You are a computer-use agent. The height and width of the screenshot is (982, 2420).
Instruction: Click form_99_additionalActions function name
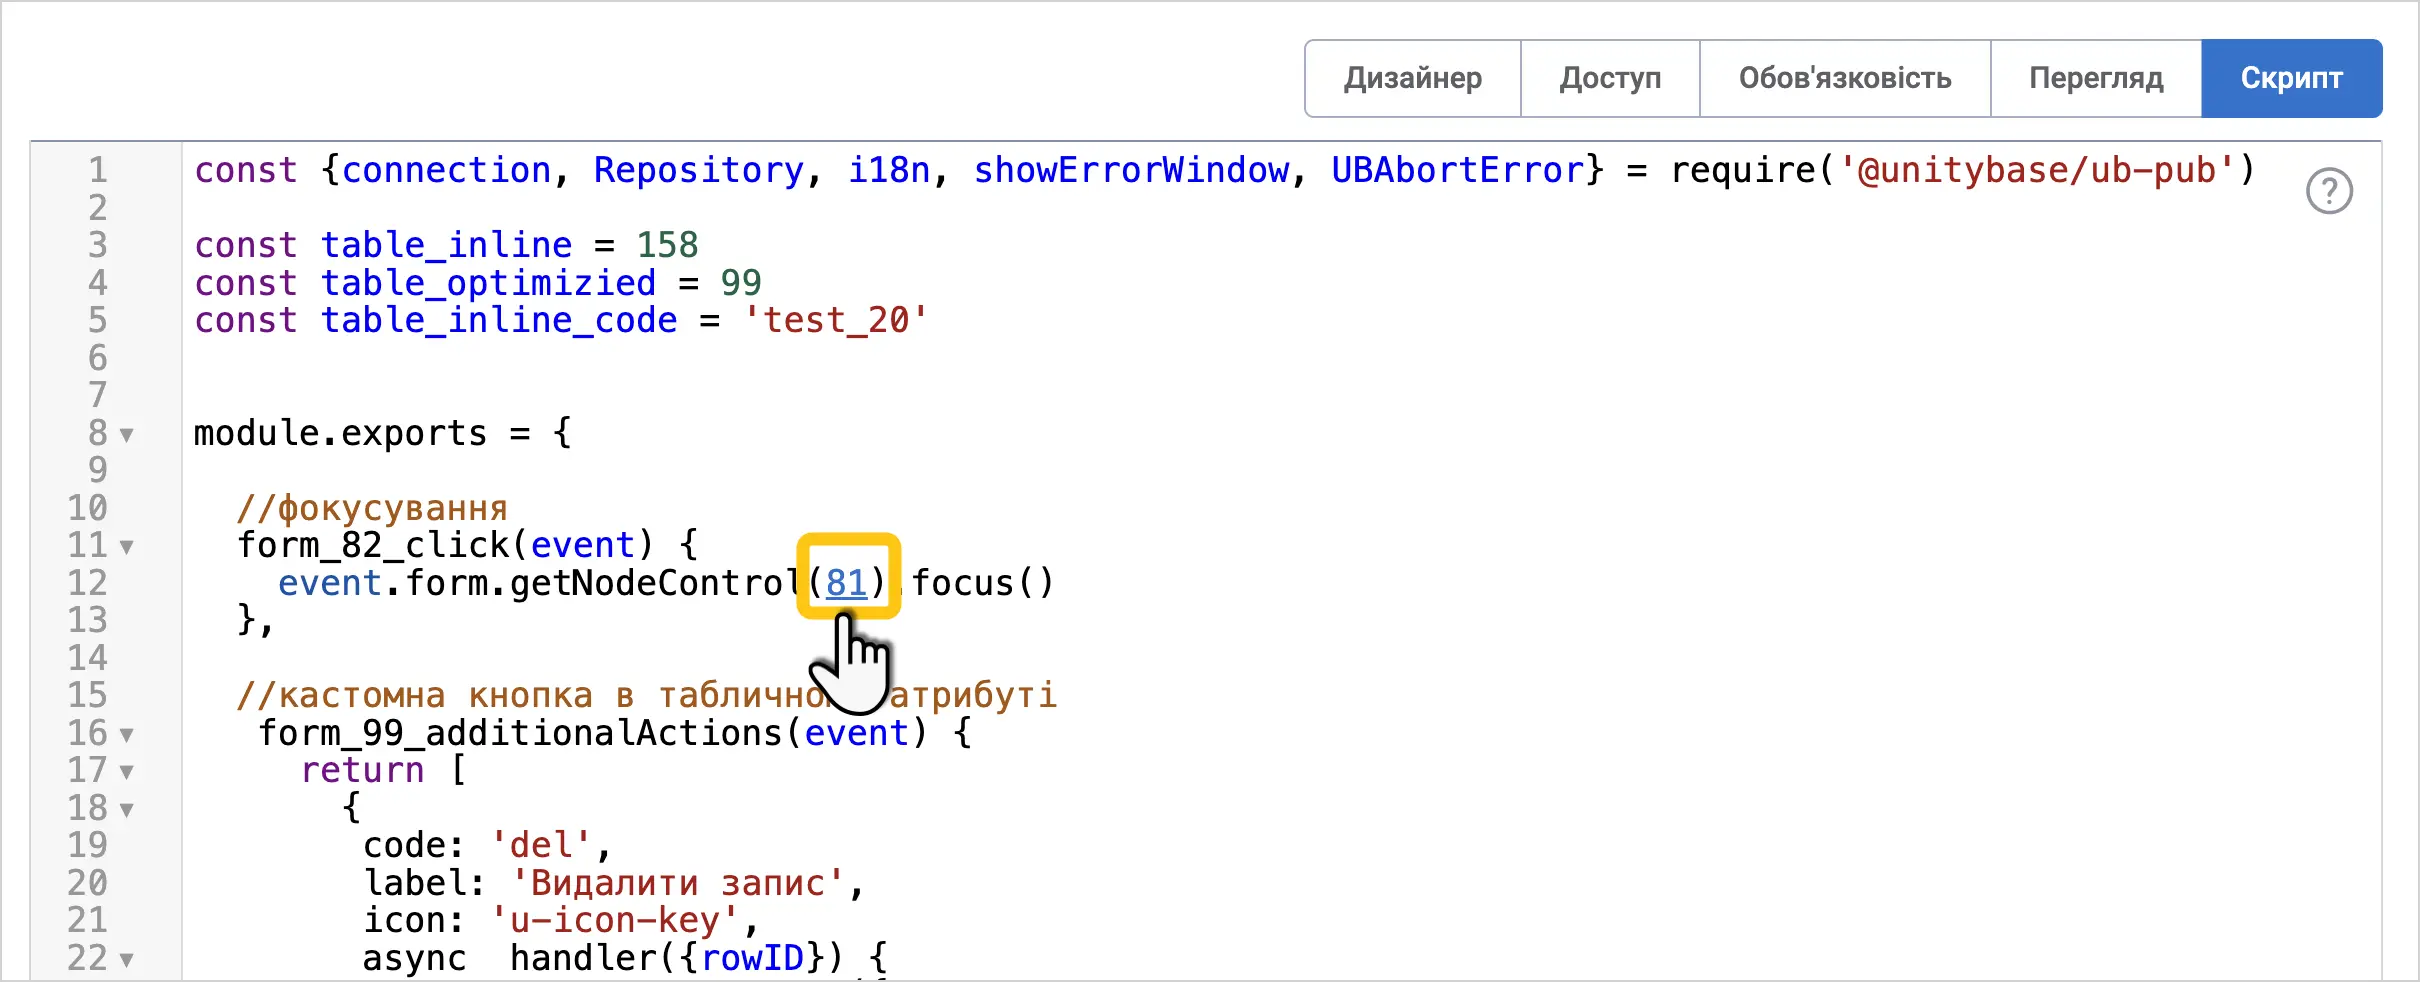pyautogui.click(x=520, y=733)
